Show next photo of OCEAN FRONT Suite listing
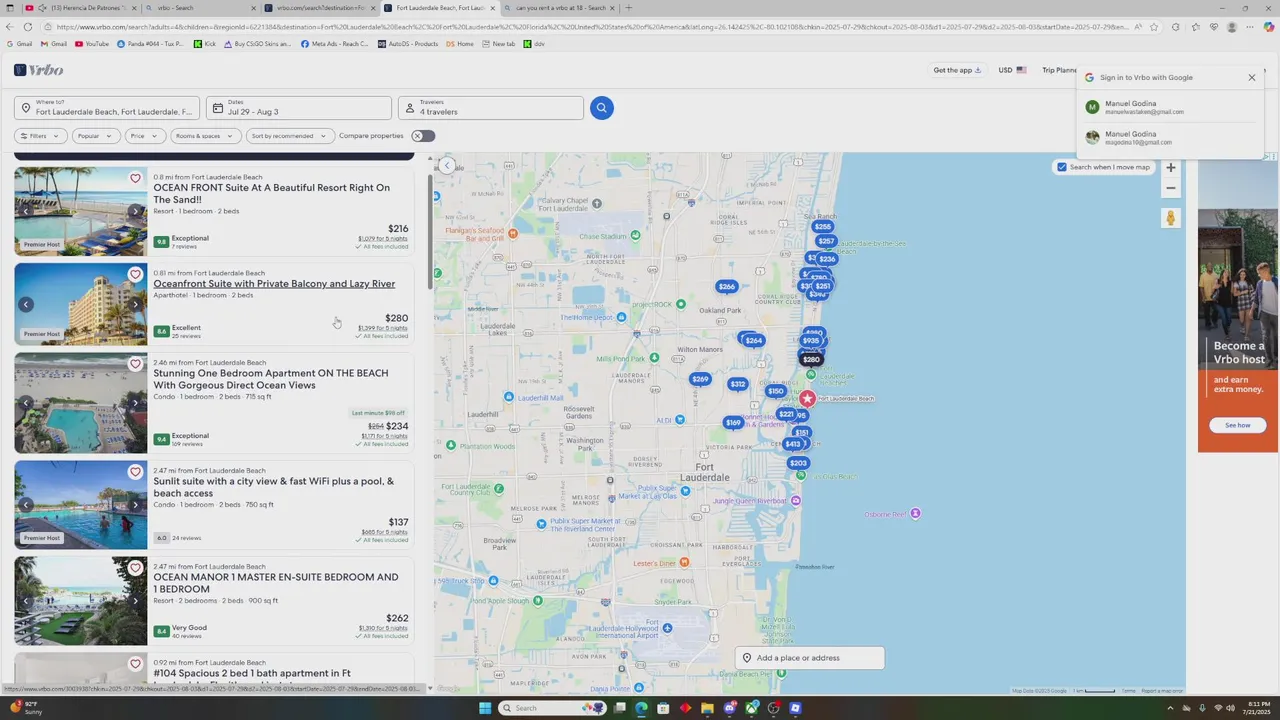Screen dimensions: 1280x720 [x=135, y=211]
